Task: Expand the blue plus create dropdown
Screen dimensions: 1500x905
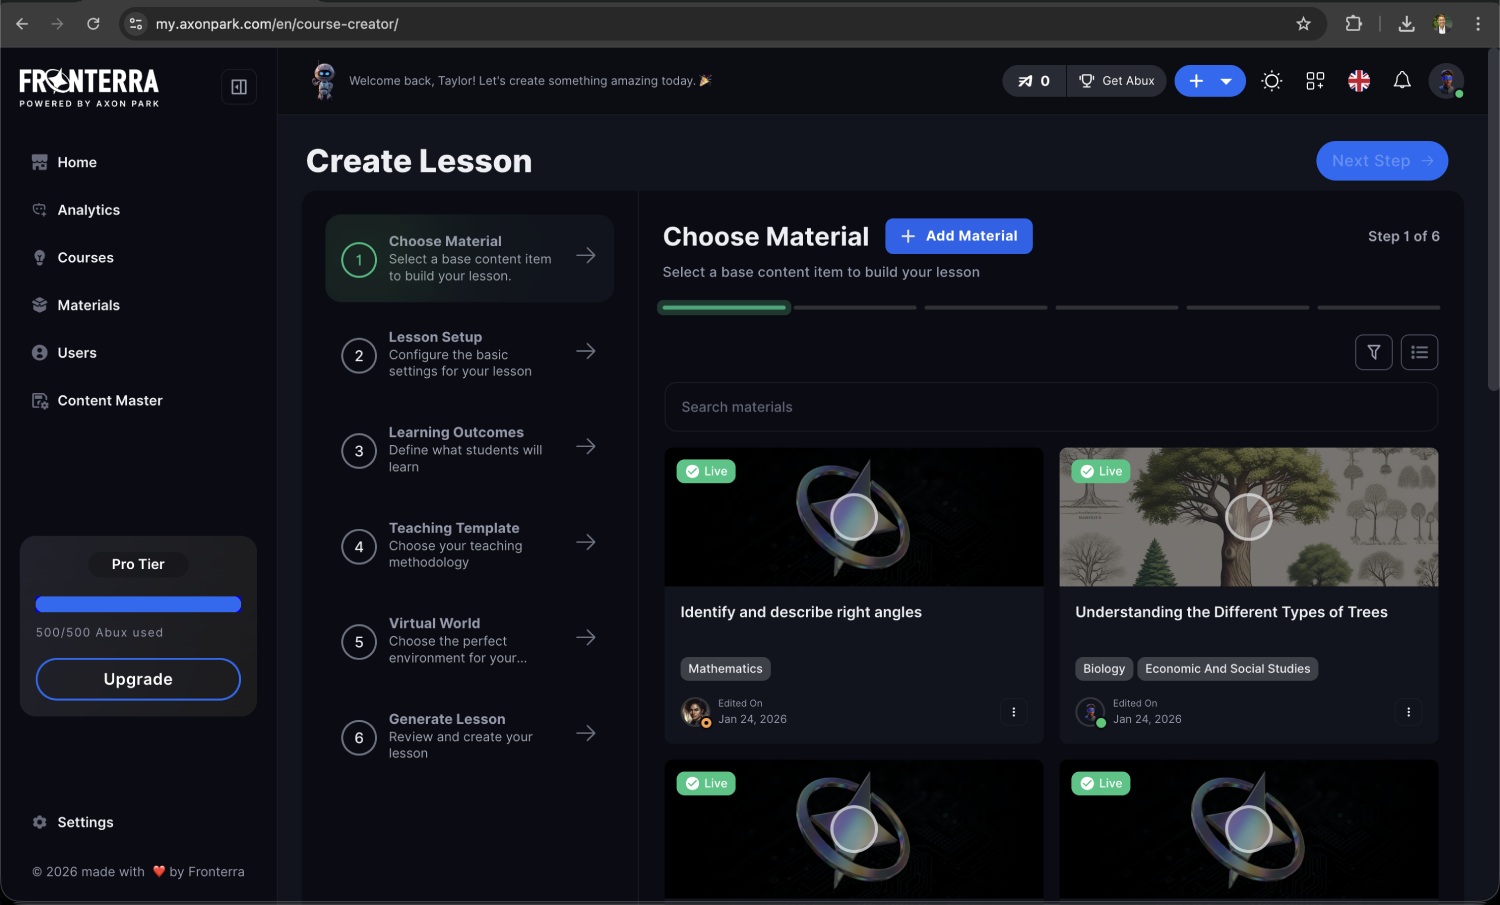Action: coord(1225,81)
